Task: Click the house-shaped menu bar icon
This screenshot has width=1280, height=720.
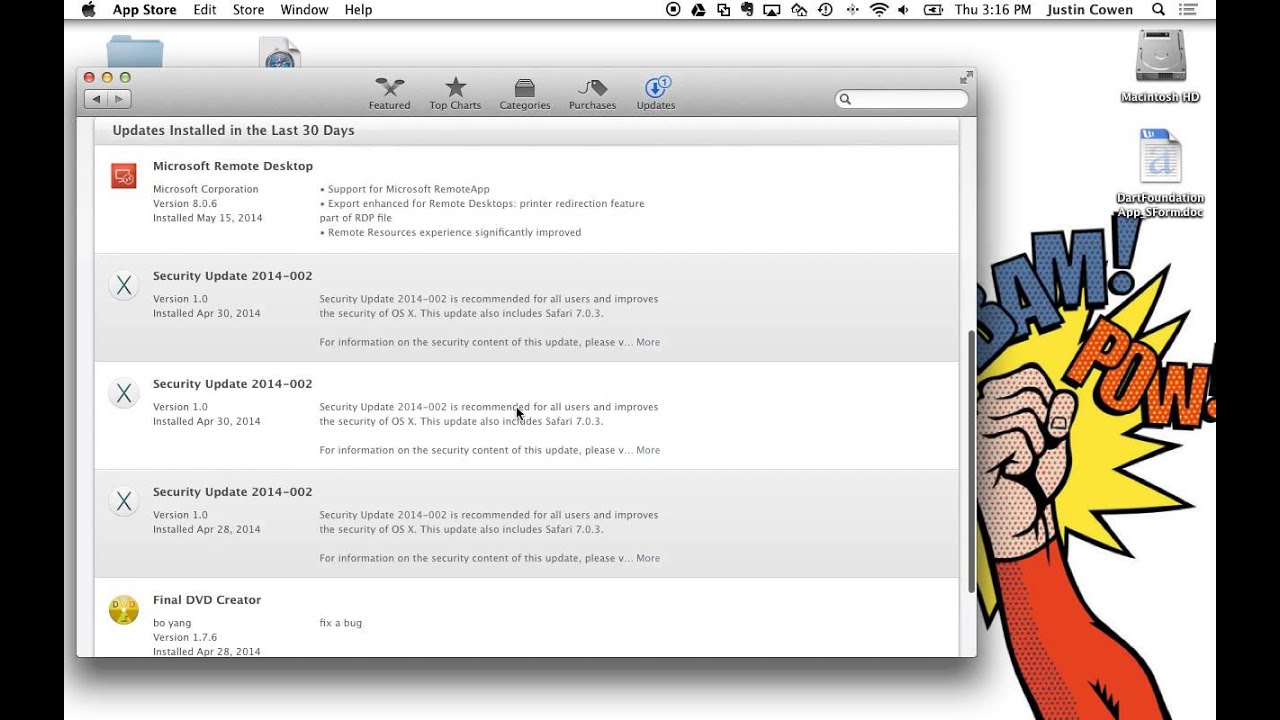Action: pos(799,10)
